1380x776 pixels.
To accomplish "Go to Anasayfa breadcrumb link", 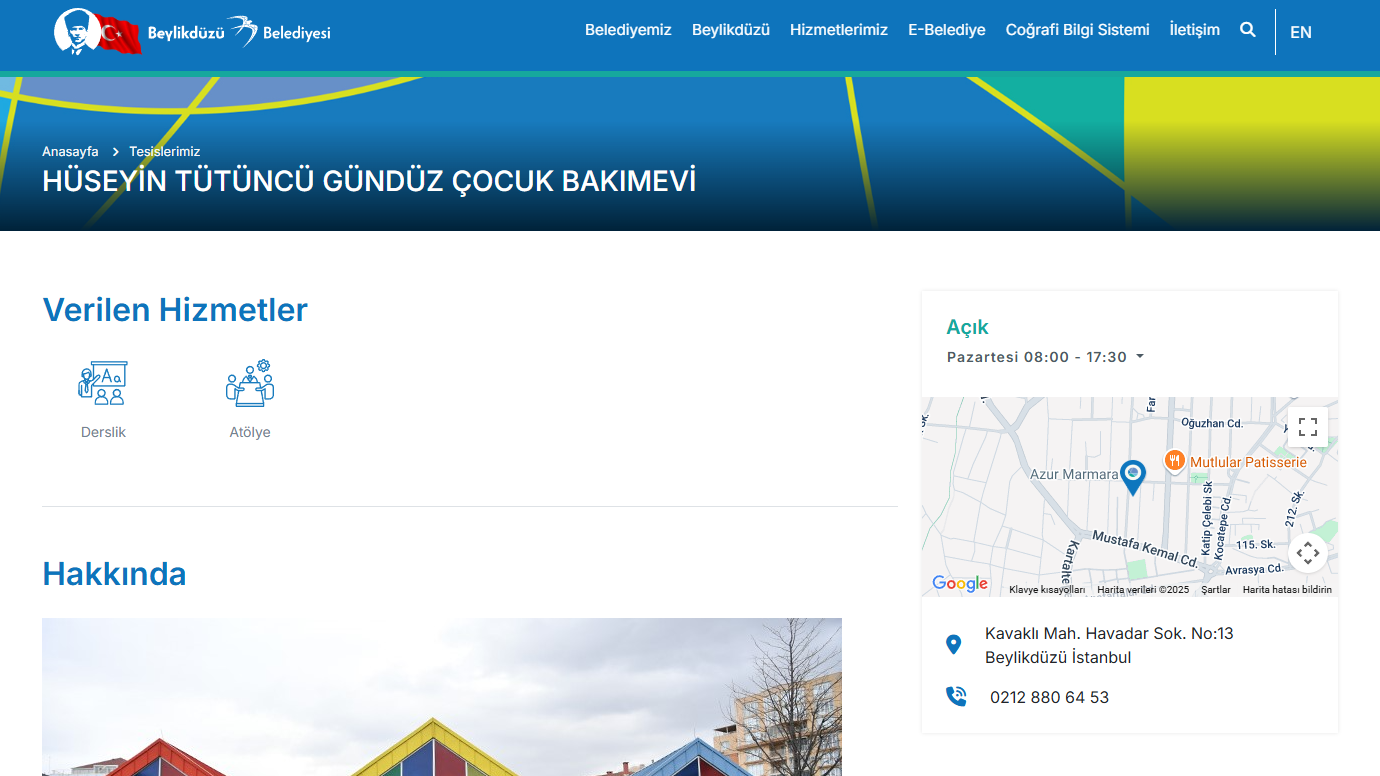I will (70, 152).
